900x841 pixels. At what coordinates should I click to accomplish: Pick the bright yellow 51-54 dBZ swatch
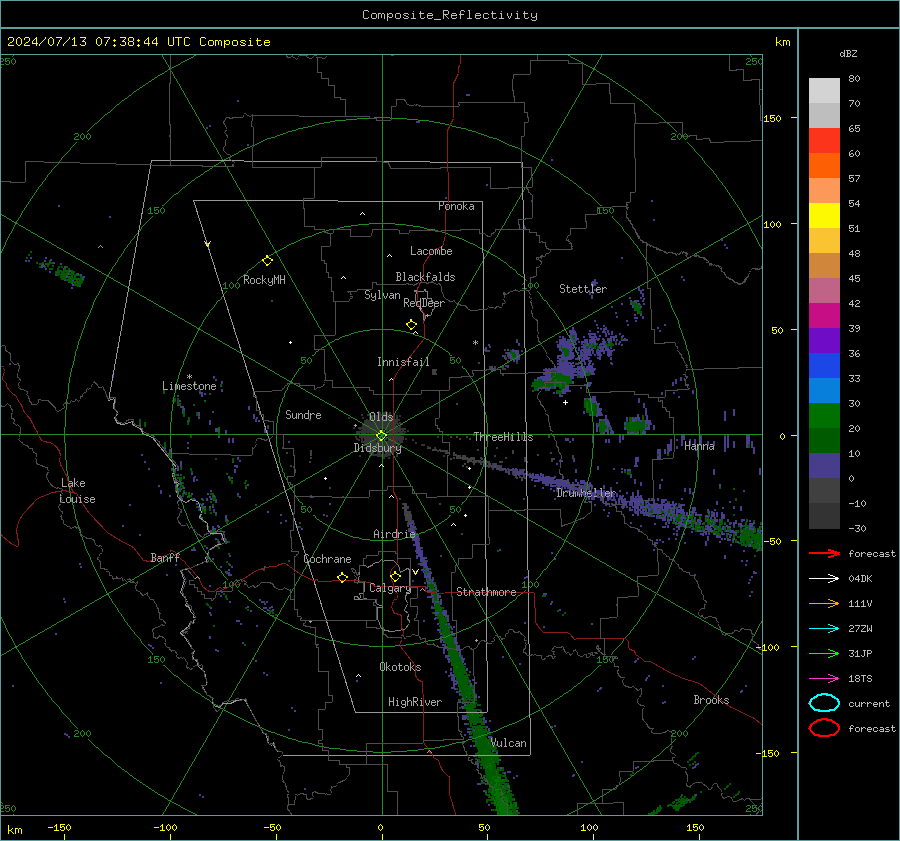[824, 215]
